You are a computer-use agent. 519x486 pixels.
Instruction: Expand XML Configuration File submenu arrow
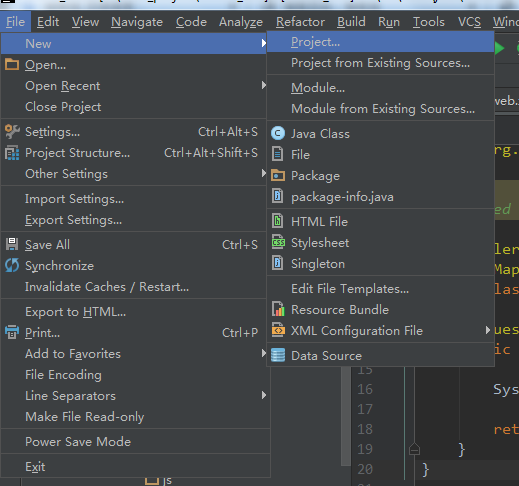[488, 330]
